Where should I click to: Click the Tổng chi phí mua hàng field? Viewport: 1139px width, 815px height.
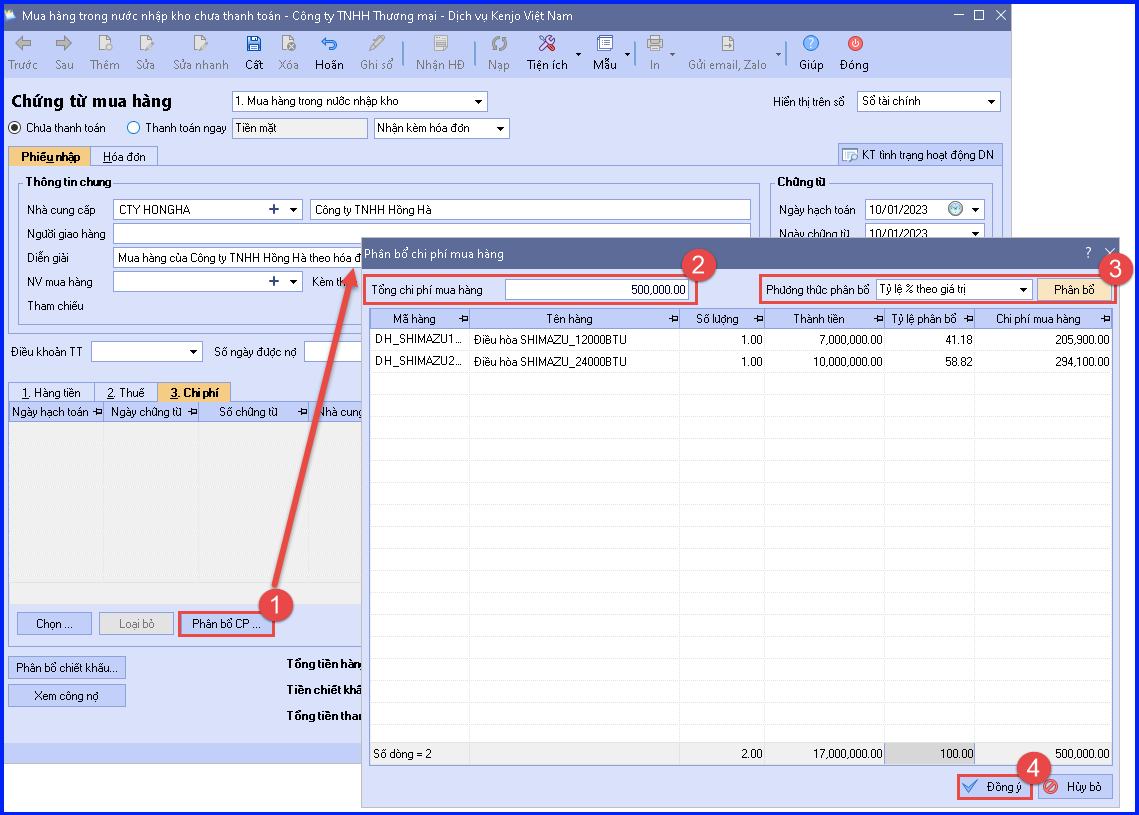[596, 290]
